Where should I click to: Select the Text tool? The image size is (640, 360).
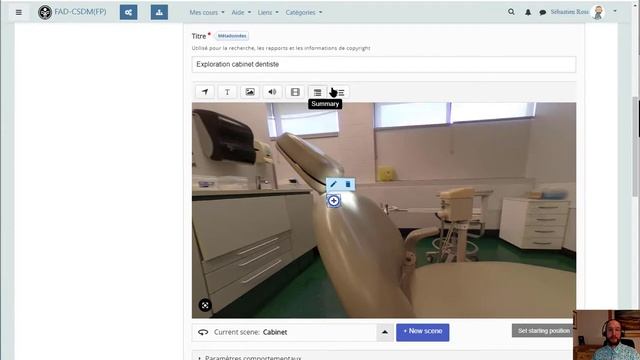pos(227,92)
